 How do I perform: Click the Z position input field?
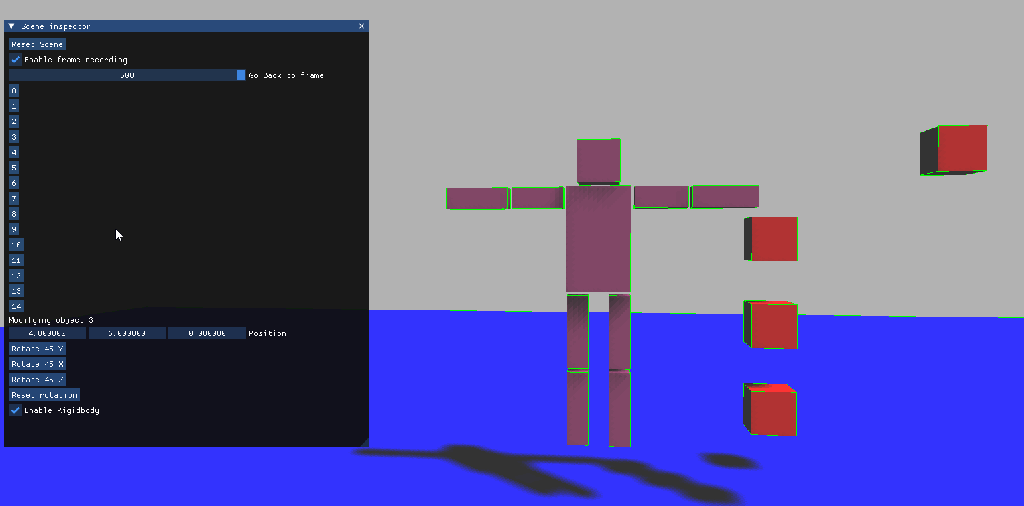click(206, 333)
